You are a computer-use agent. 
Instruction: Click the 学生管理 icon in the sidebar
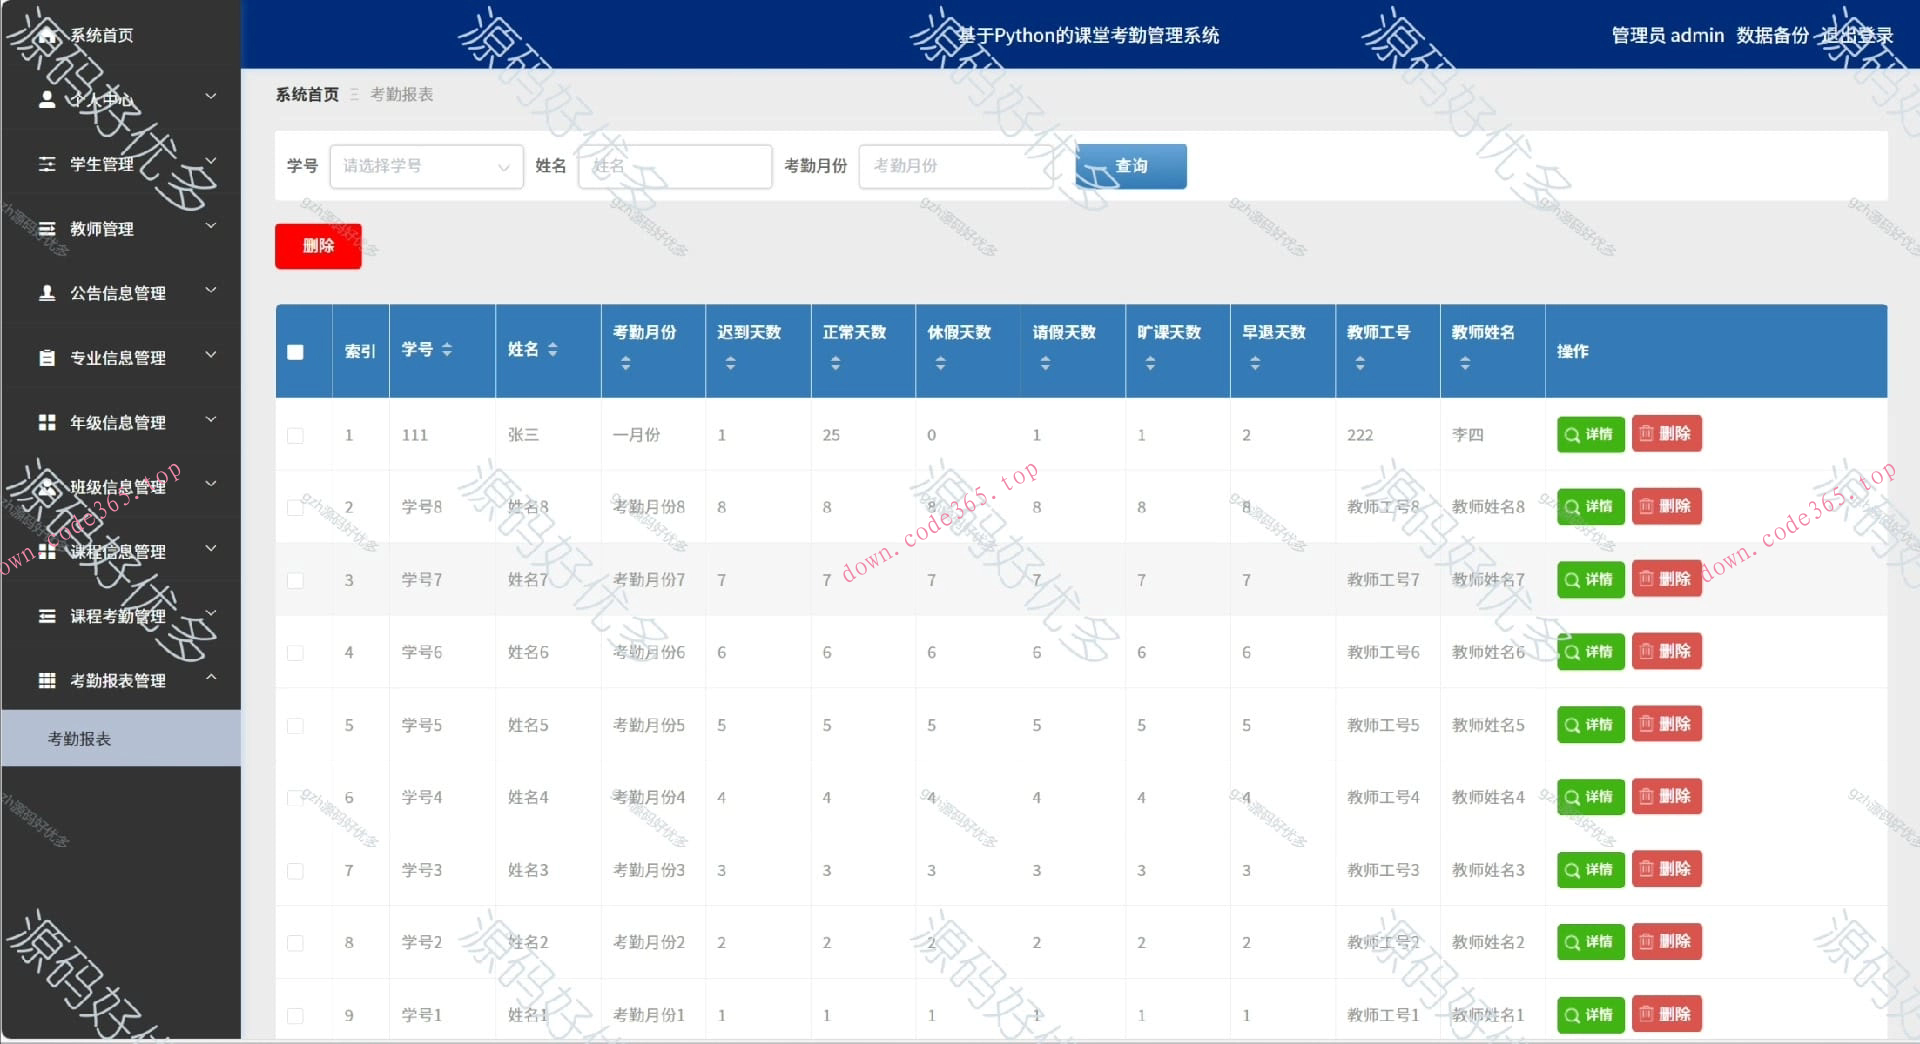[47, 163]
